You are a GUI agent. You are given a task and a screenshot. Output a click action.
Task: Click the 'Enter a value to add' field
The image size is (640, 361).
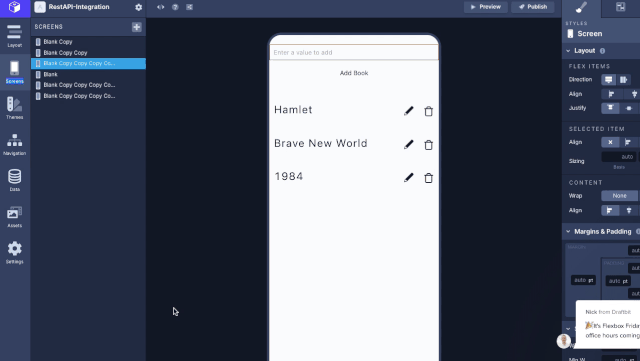coord(354,52)
